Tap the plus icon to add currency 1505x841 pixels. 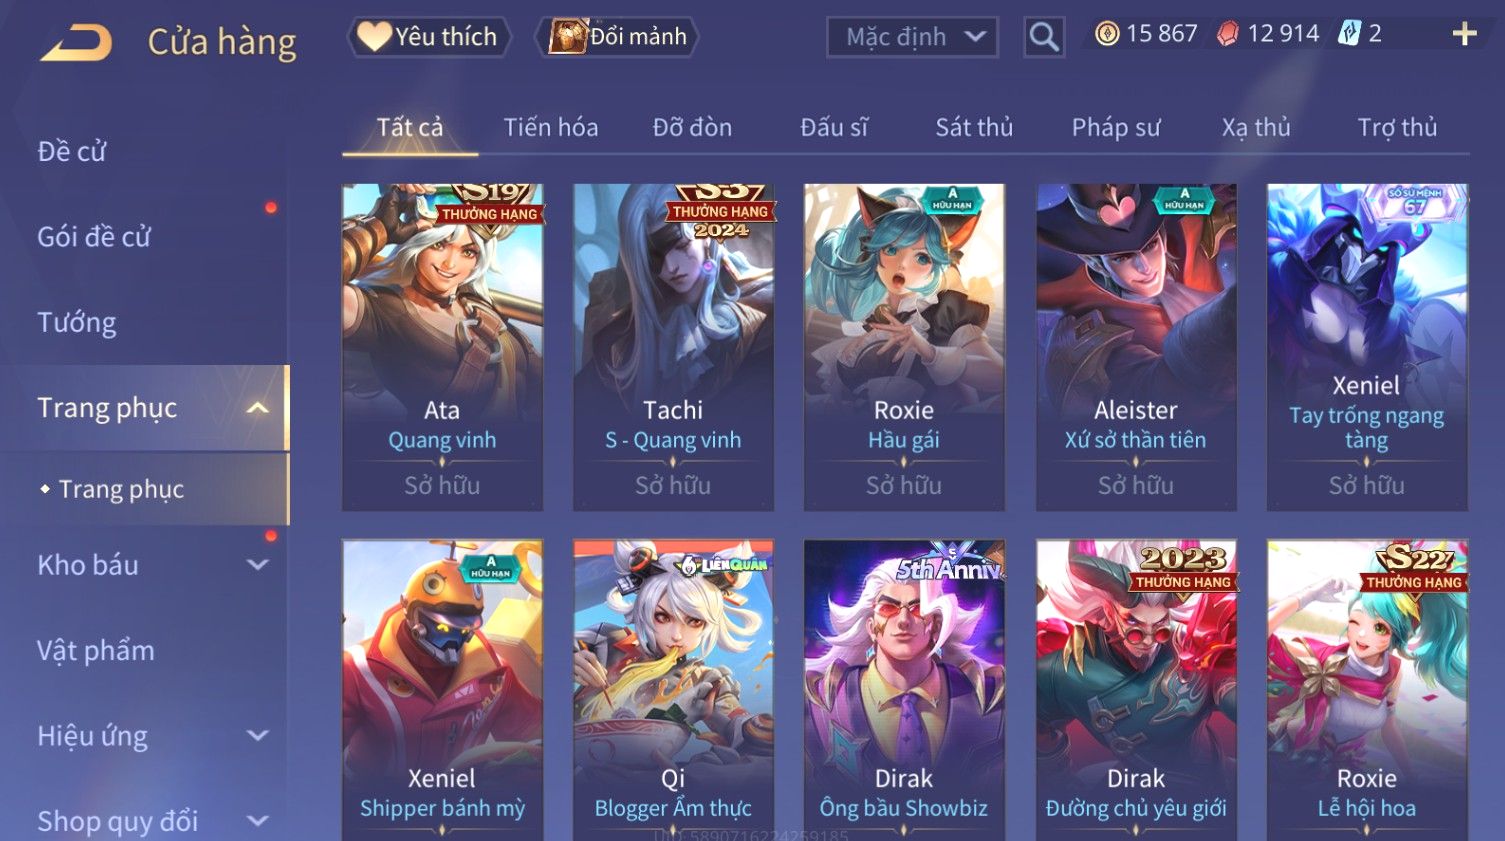[1464, 35]
